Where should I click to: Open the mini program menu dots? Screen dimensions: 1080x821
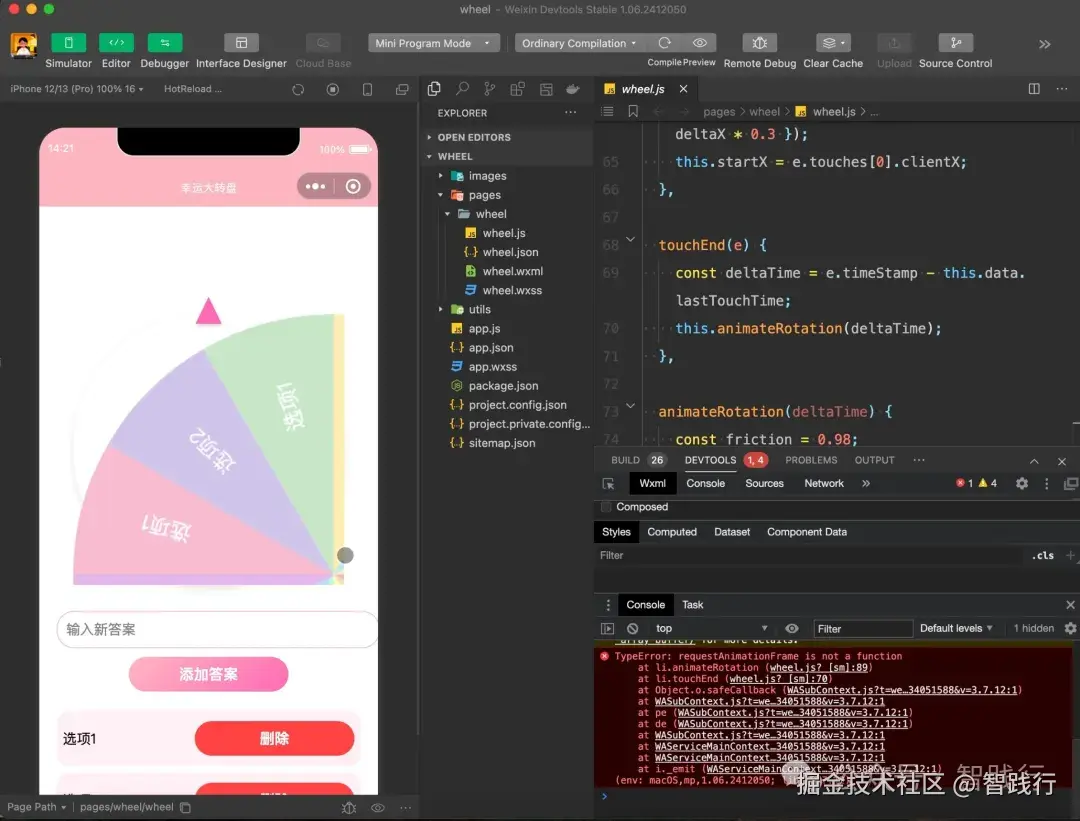point(315,187)
